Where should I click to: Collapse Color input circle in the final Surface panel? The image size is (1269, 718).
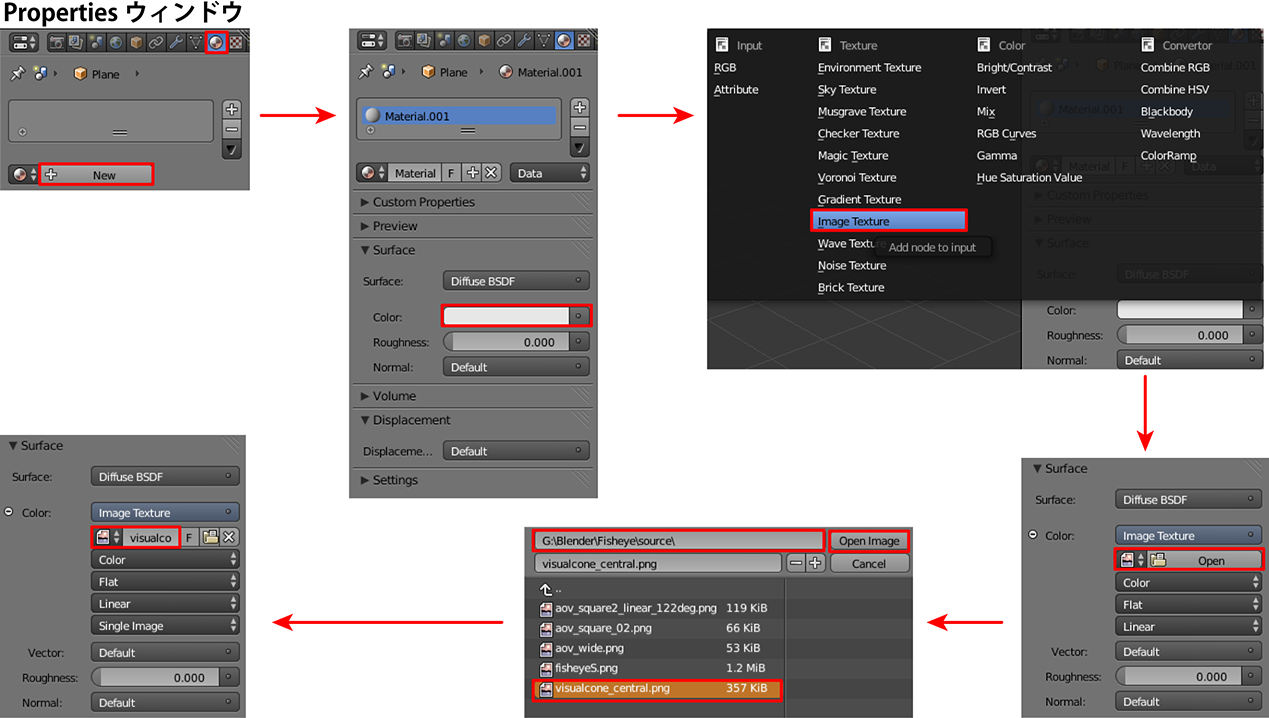(9, 512)
